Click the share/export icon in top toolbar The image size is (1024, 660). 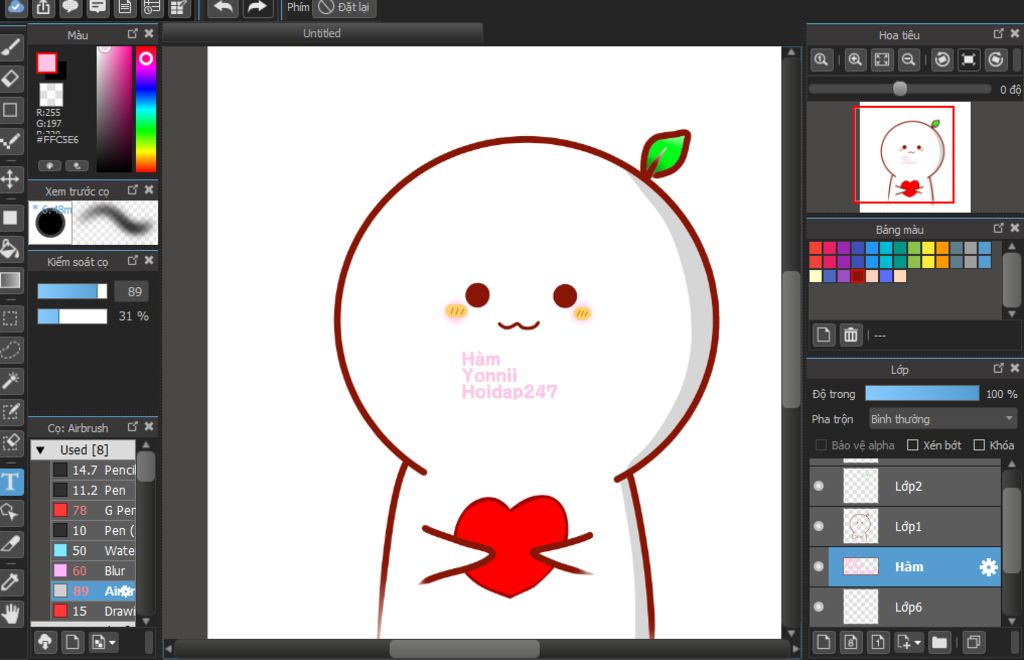[43, 8]
